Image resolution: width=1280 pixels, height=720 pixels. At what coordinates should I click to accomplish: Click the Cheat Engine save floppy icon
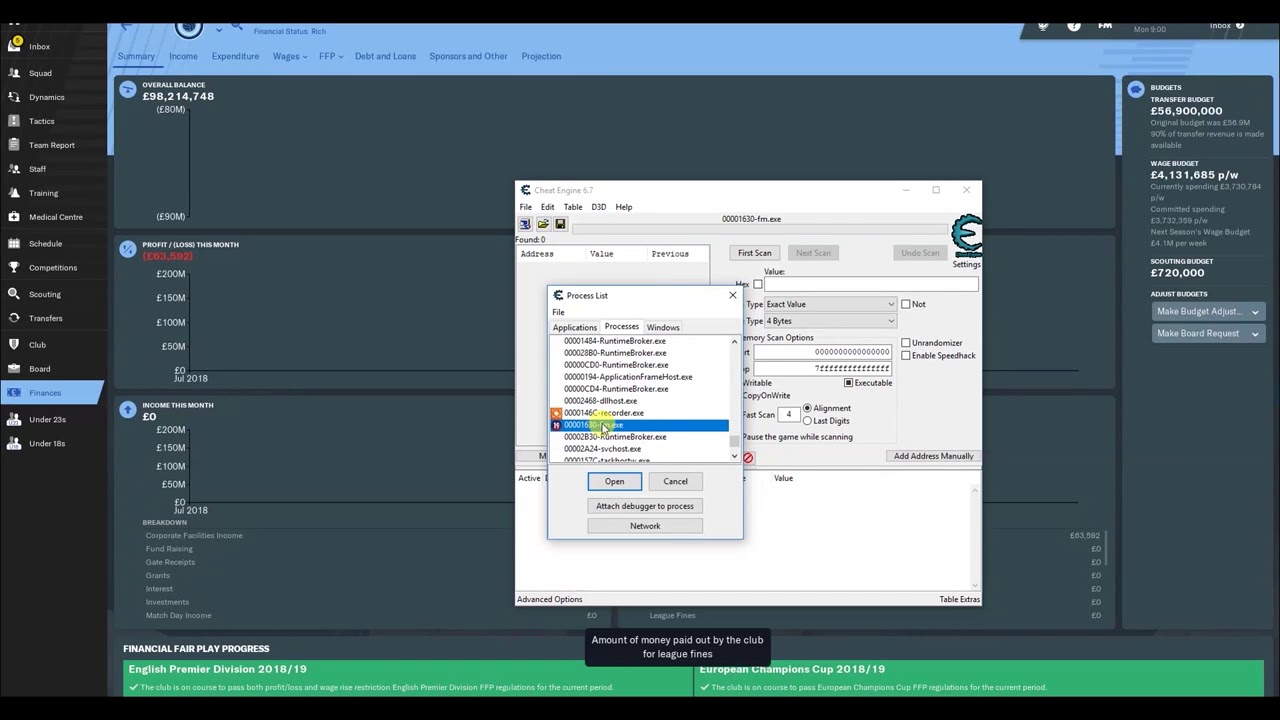[x=560, y=224]
